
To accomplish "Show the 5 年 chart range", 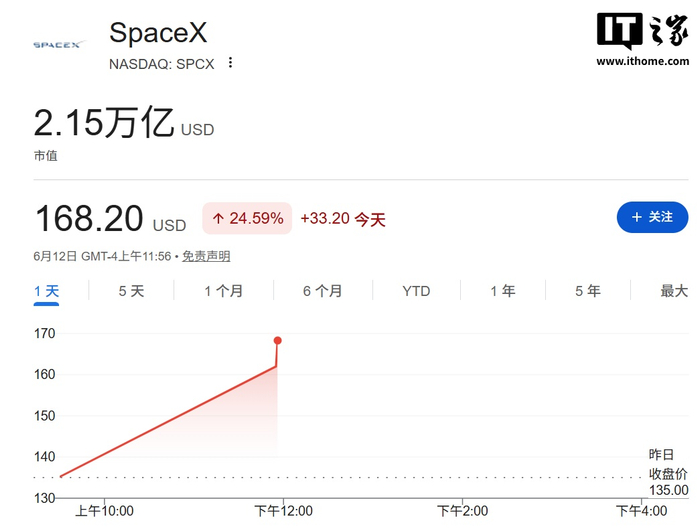I will point(588,291).
